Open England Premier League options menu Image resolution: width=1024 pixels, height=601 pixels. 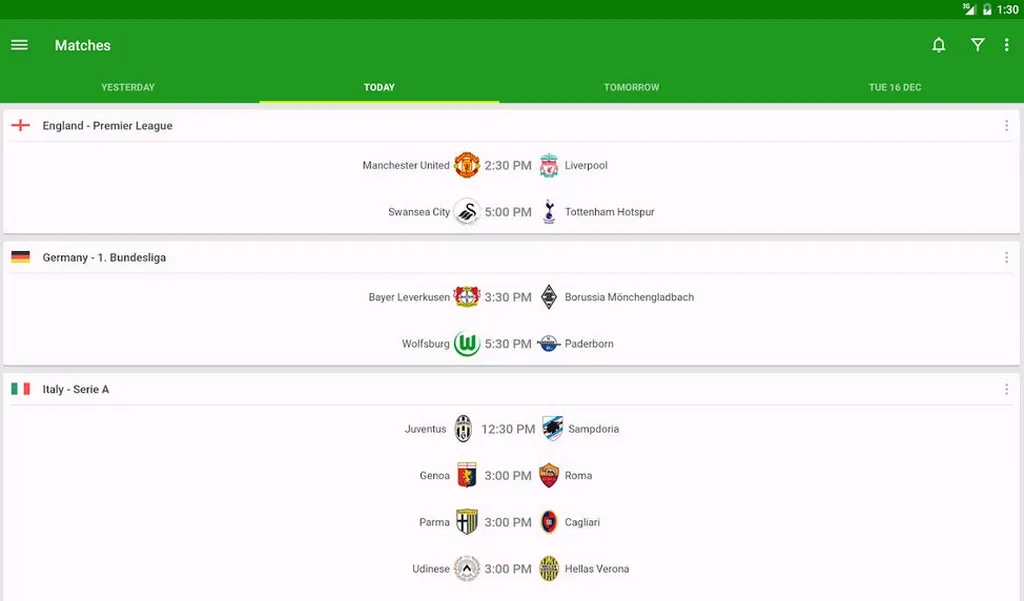pyautogui.click(x=1006, y=125)
